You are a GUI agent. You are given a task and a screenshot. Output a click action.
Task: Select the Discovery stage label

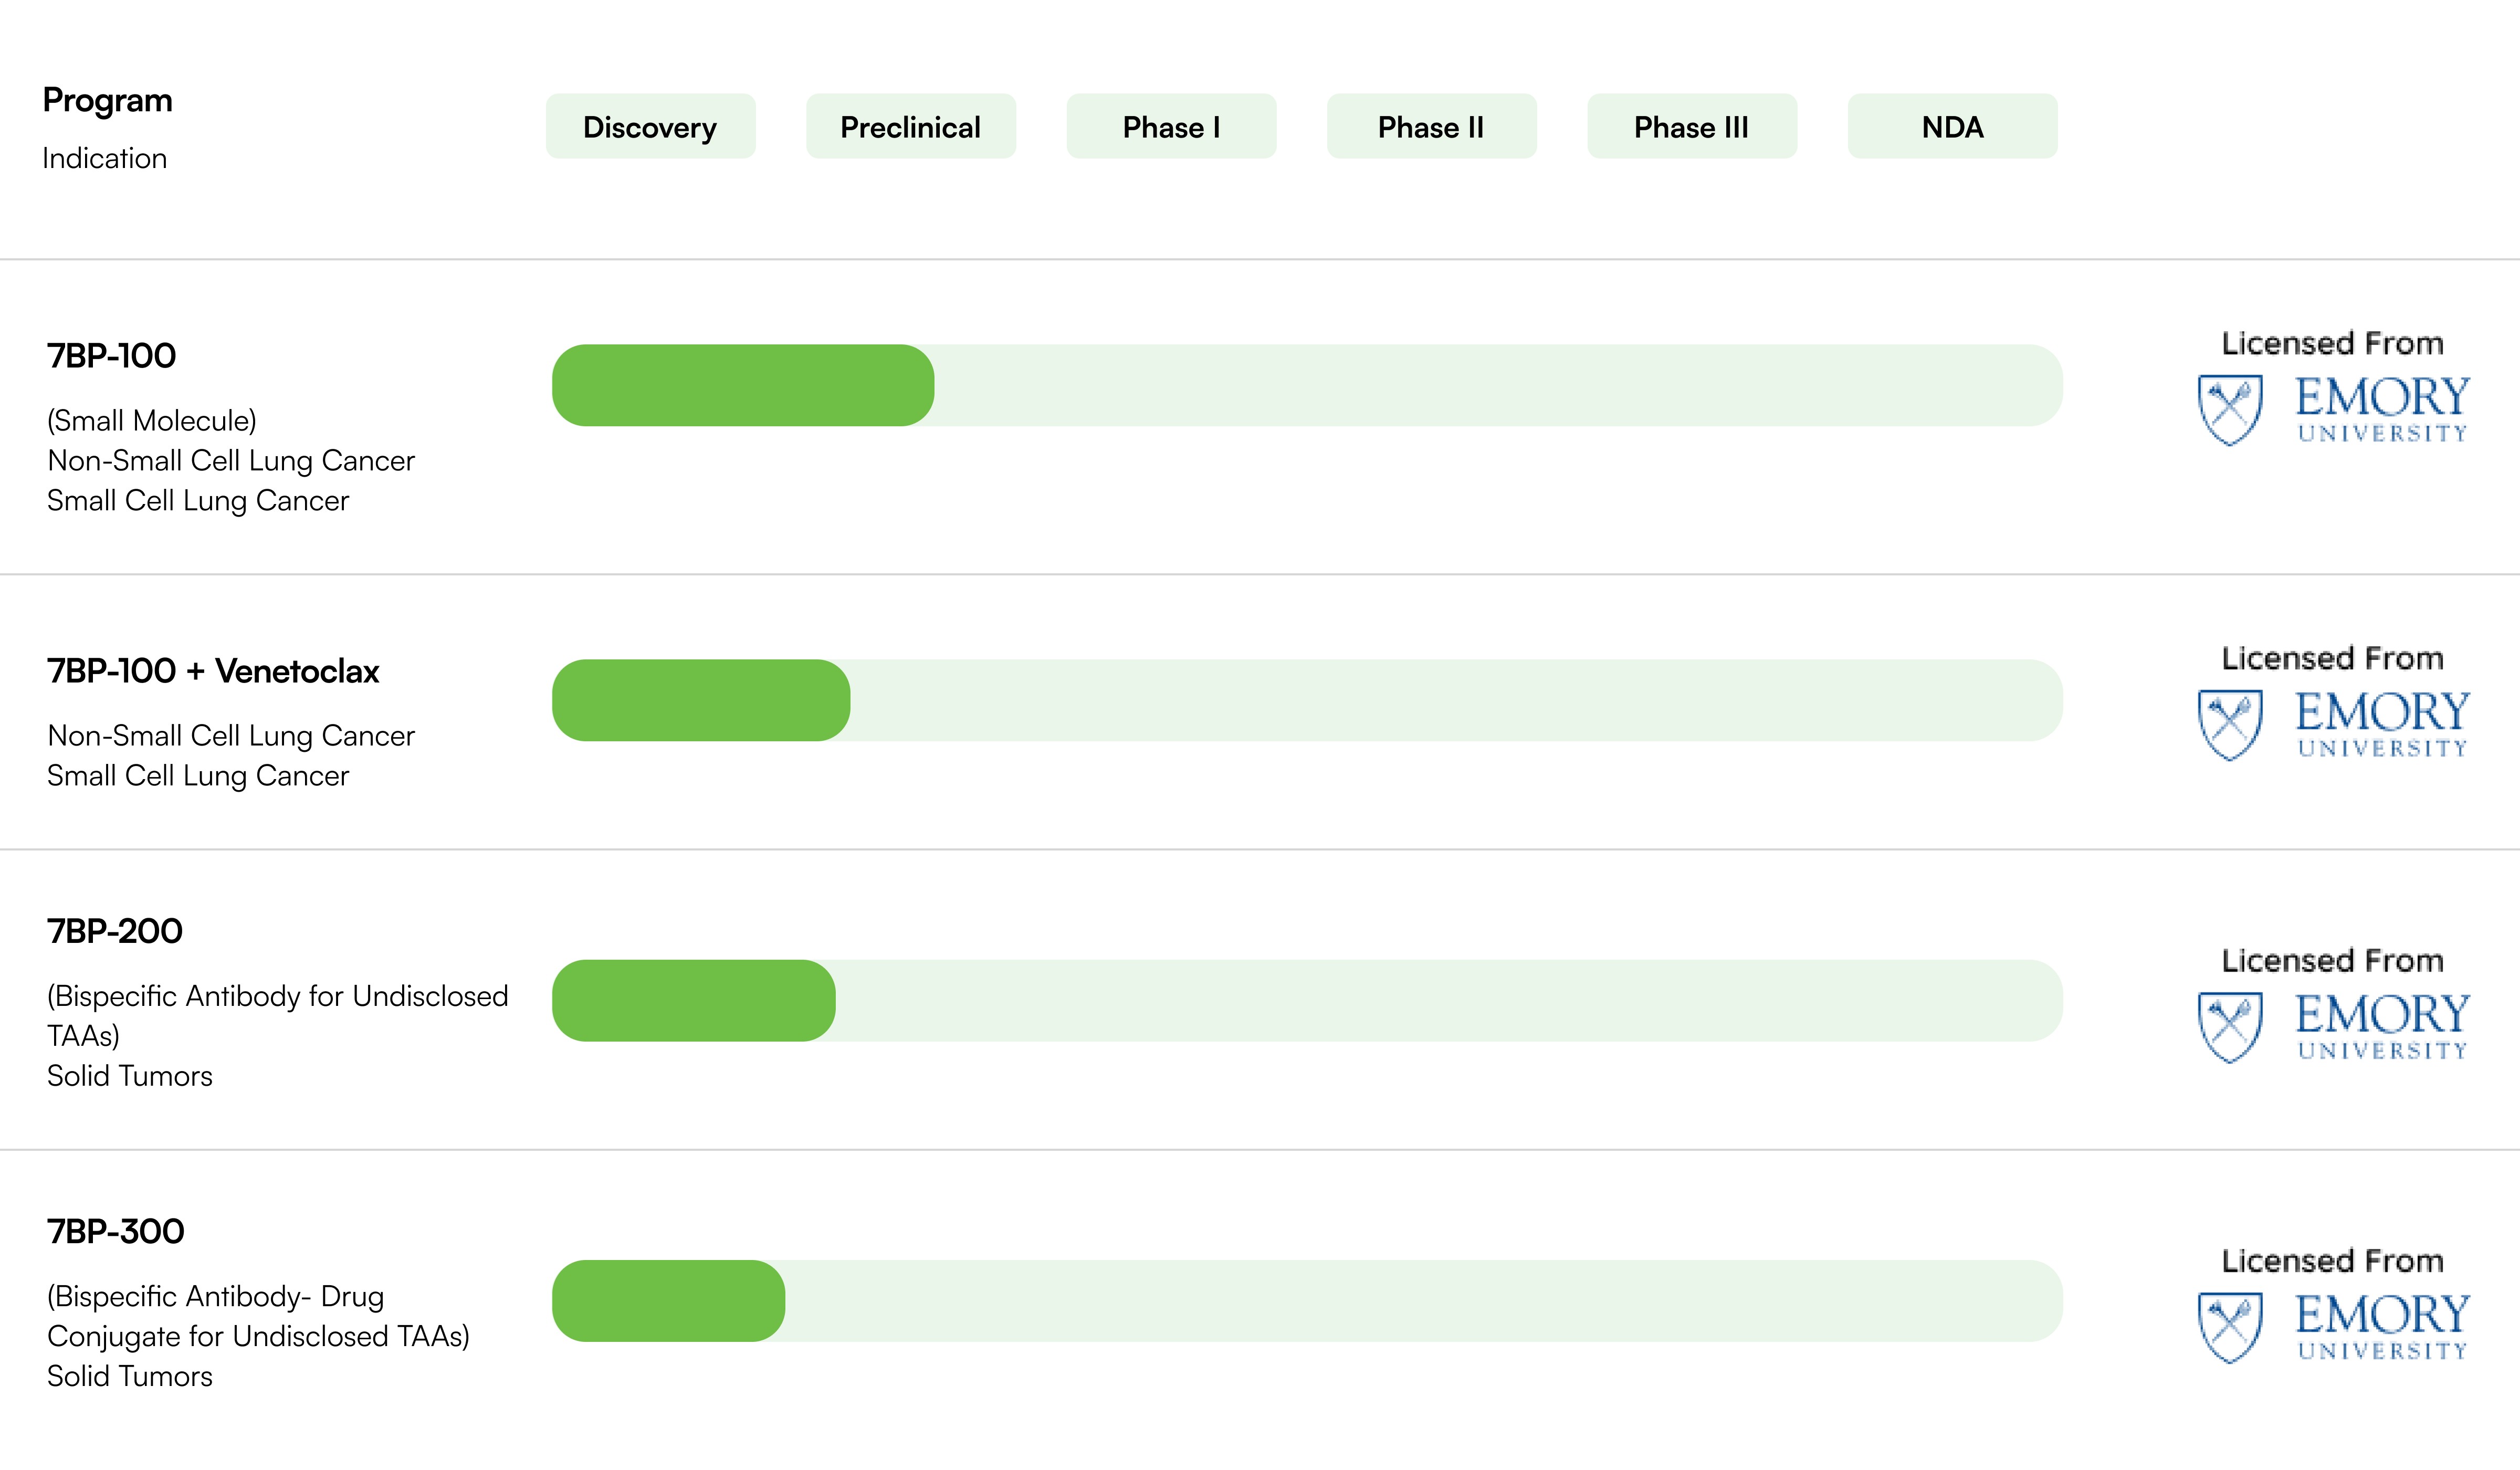(650, 127)
